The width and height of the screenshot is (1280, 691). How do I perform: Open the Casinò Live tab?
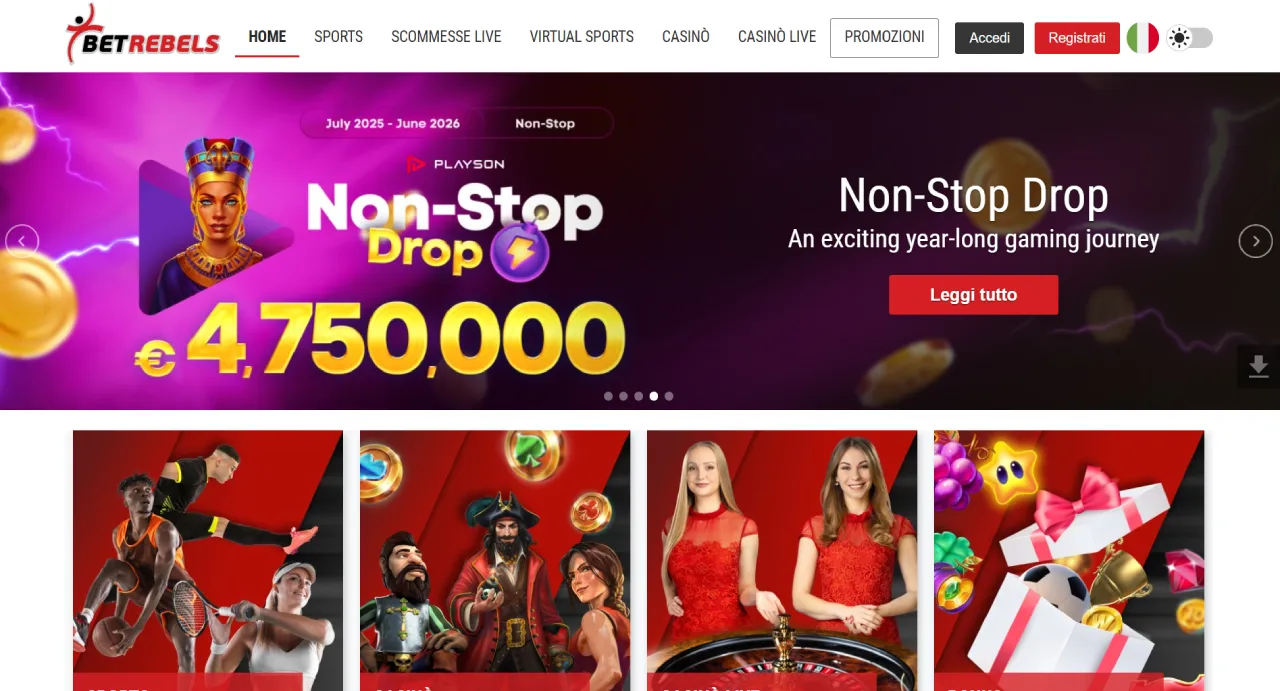777,37
